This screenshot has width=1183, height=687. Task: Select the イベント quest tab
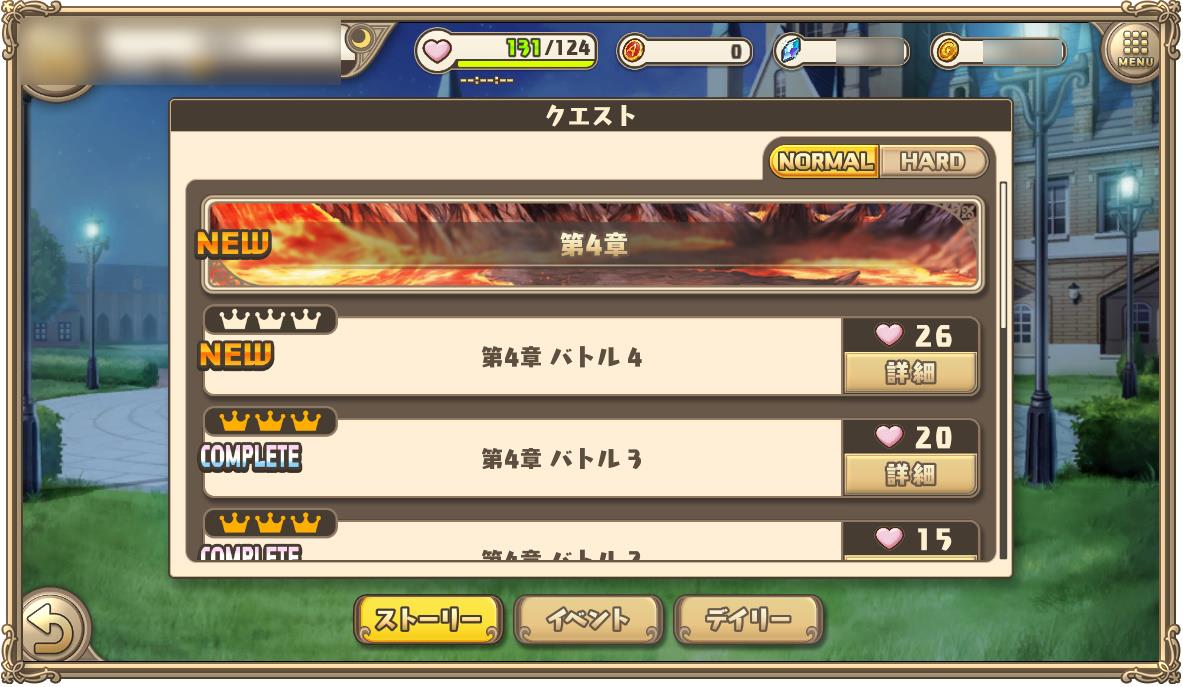588,620
